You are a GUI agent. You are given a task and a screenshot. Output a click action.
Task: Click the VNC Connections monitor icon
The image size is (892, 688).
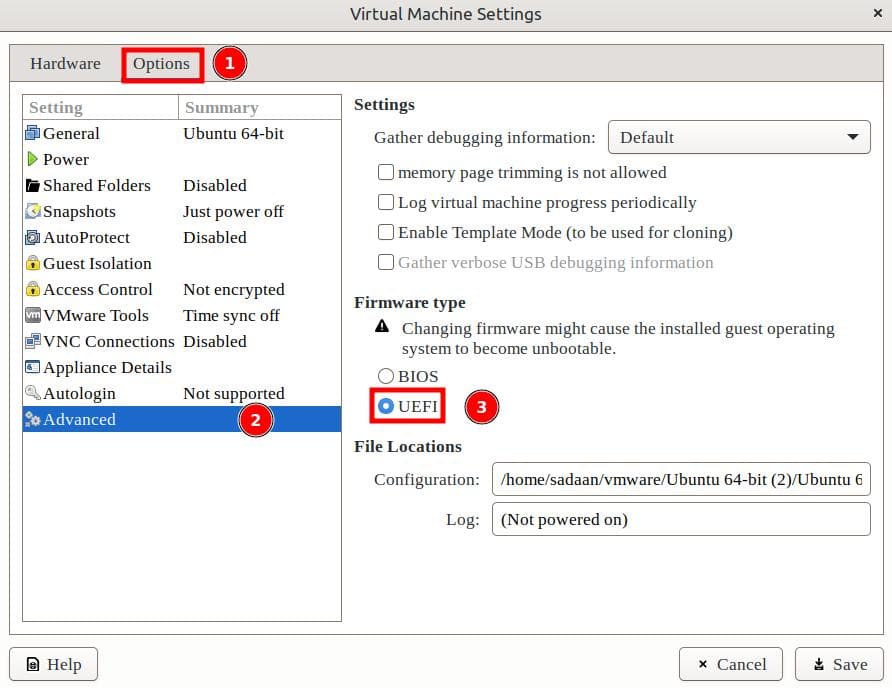(32, 341)
